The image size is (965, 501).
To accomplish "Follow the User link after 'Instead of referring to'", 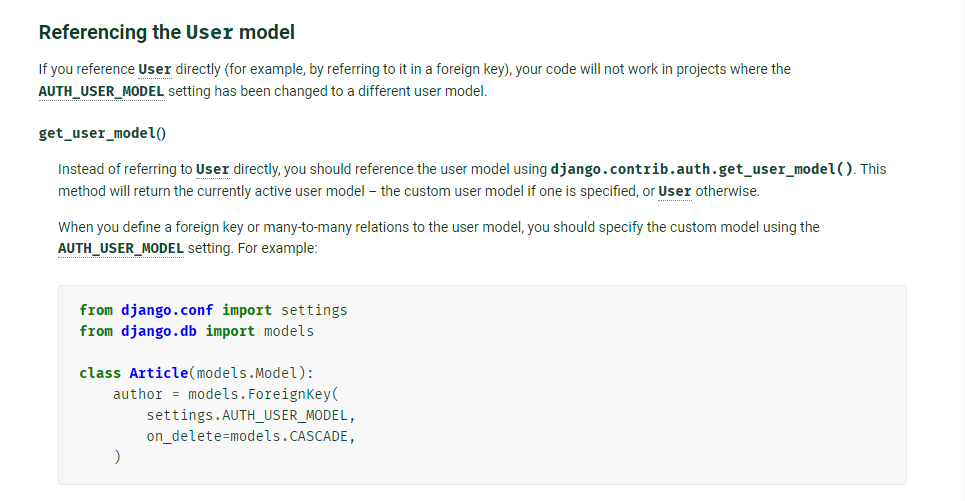I will click(212, 169).
